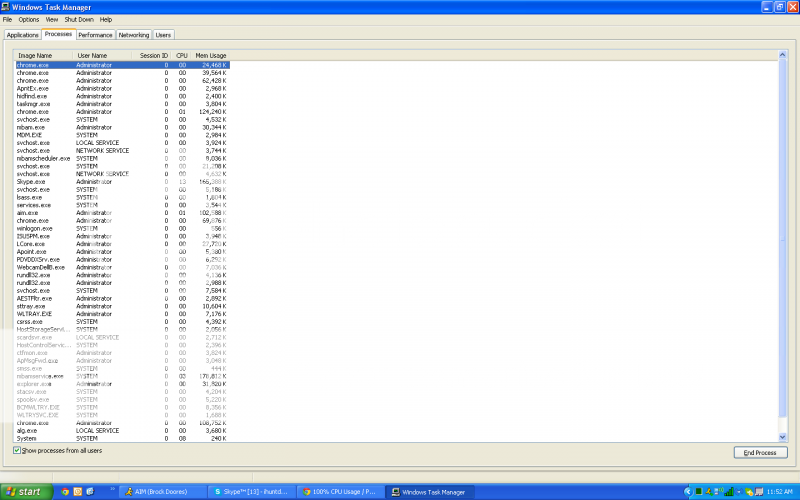This screenshot has height=500, width=800.
Task: Expand the Quick Launch overflow chevron
Action: 112,490
